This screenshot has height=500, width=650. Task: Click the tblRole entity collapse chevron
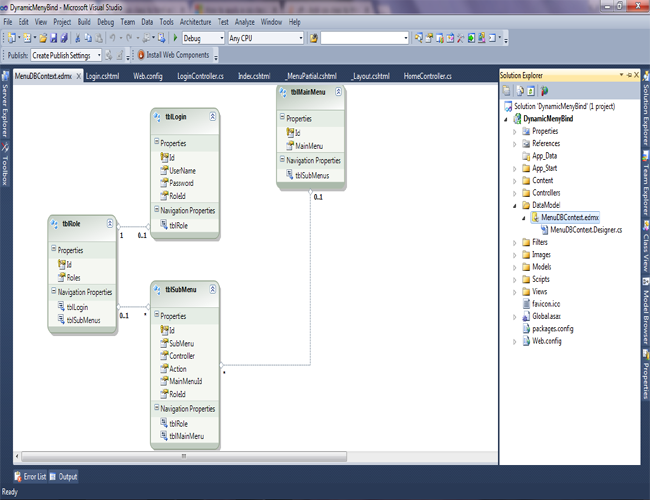(x=109, y=225)
